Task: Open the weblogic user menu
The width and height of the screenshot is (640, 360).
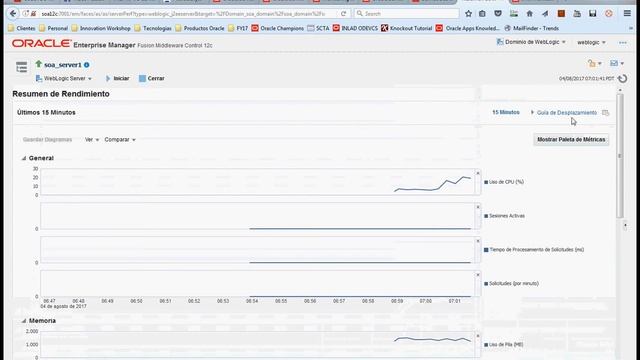Action: coord(591,42)
